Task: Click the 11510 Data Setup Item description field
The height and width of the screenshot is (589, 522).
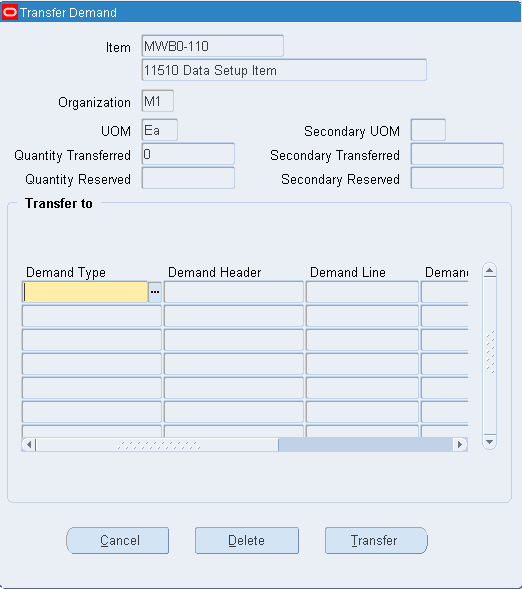Action: click(284, 70)
